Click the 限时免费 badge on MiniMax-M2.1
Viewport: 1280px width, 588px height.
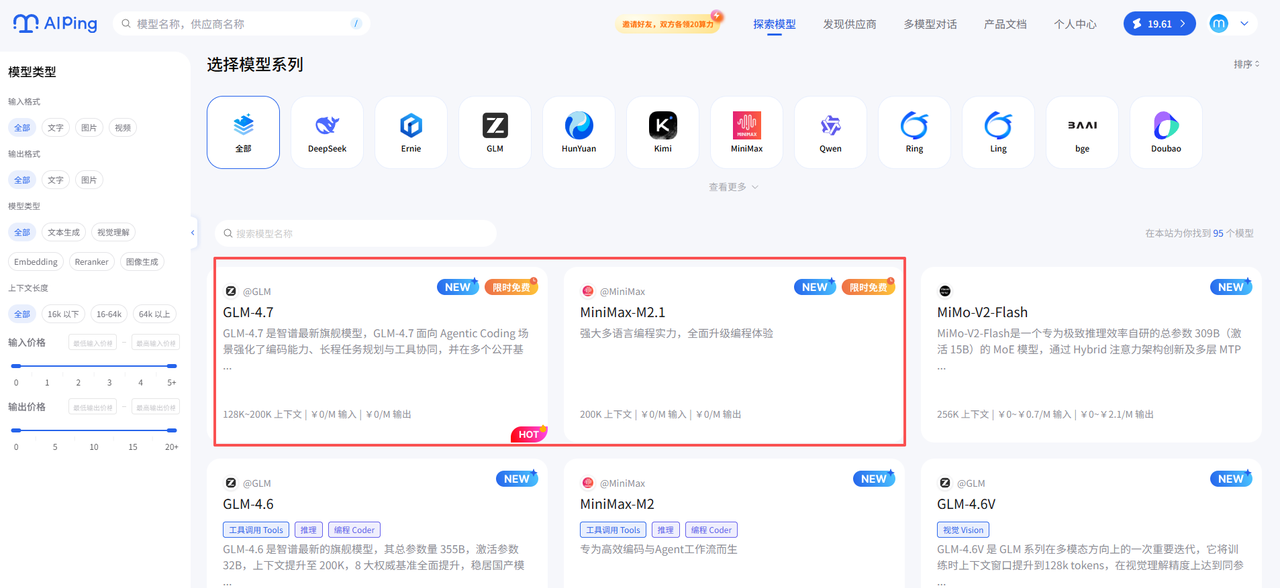(x=868, y=287)
